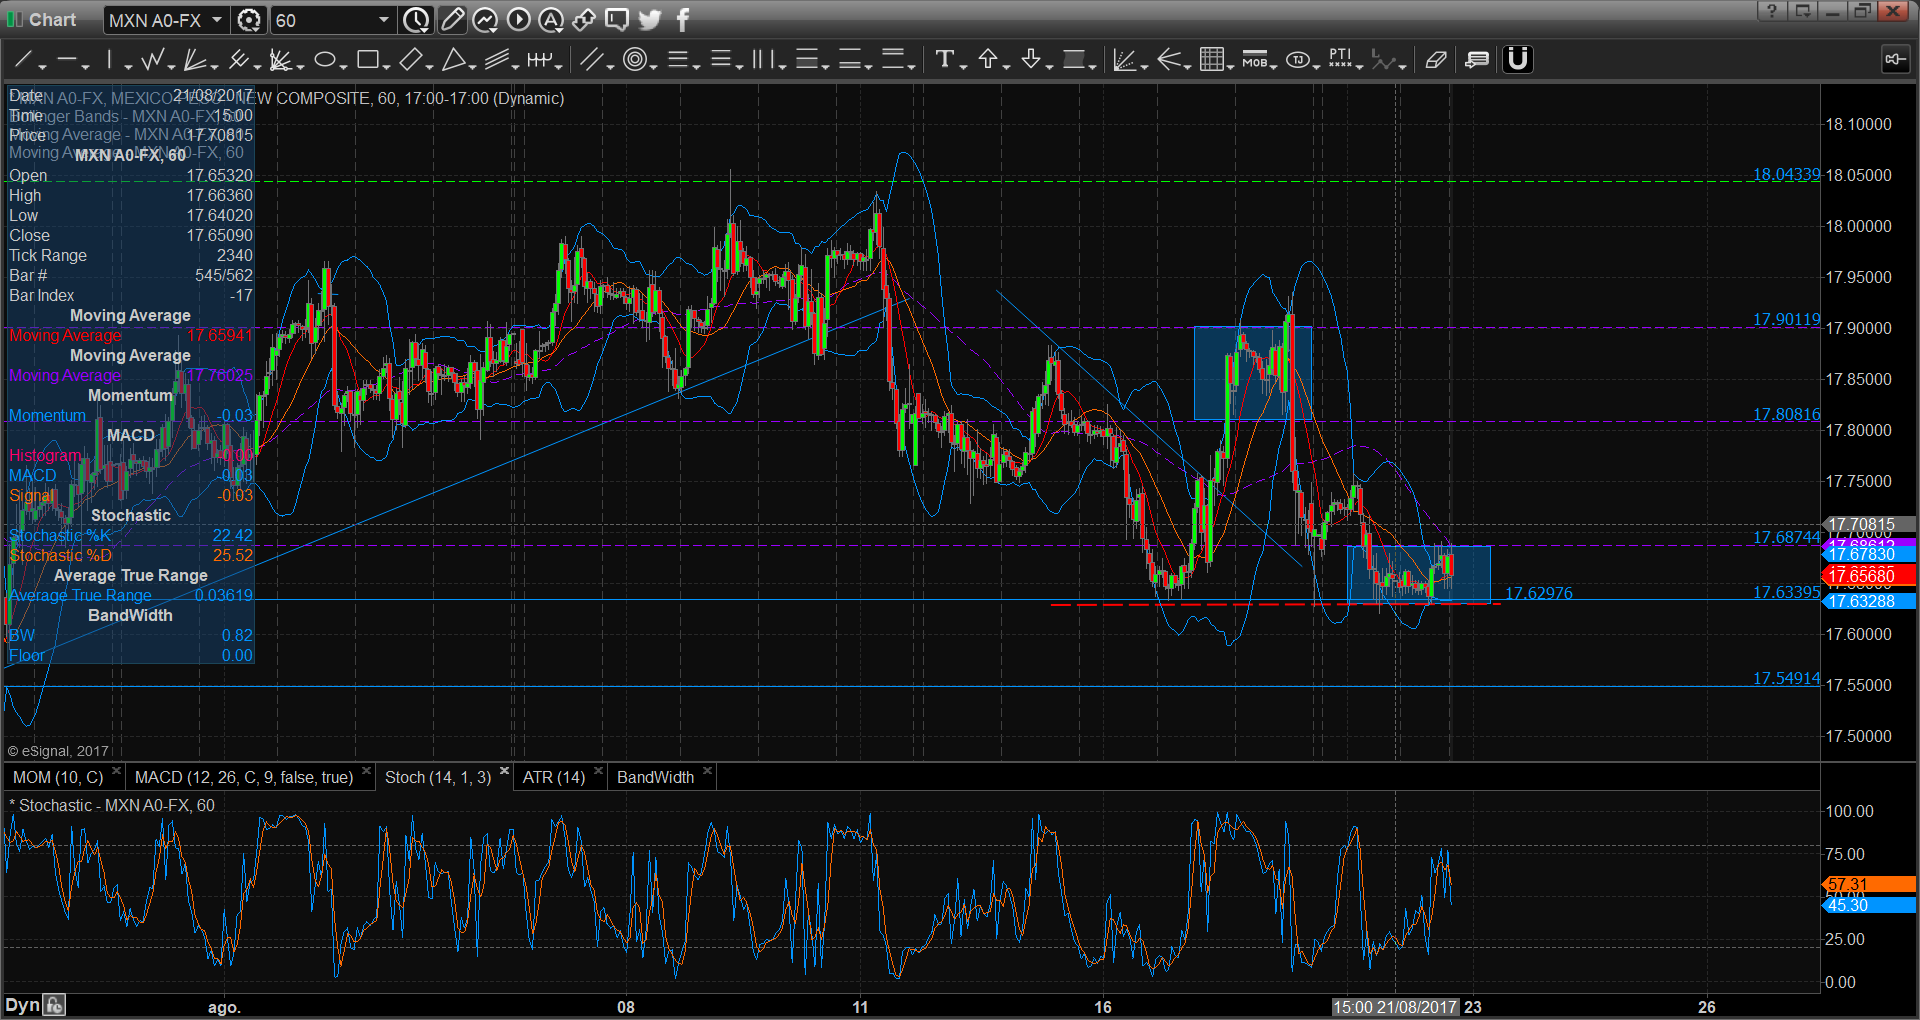This screenshot has height=1020, width=1920.
Task: Select the parallel channel lines tool
Action: (x=496, y=60)
